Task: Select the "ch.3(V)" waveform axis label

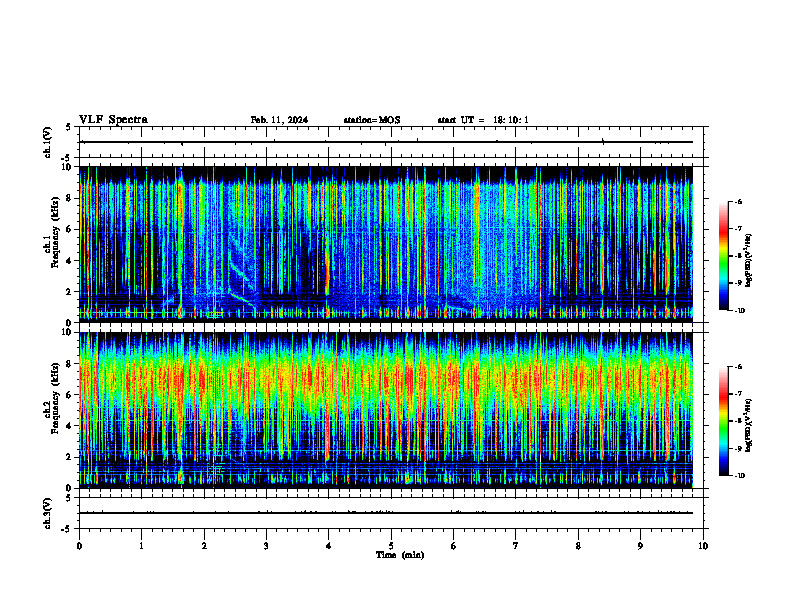Action: (x=47, y=513)
